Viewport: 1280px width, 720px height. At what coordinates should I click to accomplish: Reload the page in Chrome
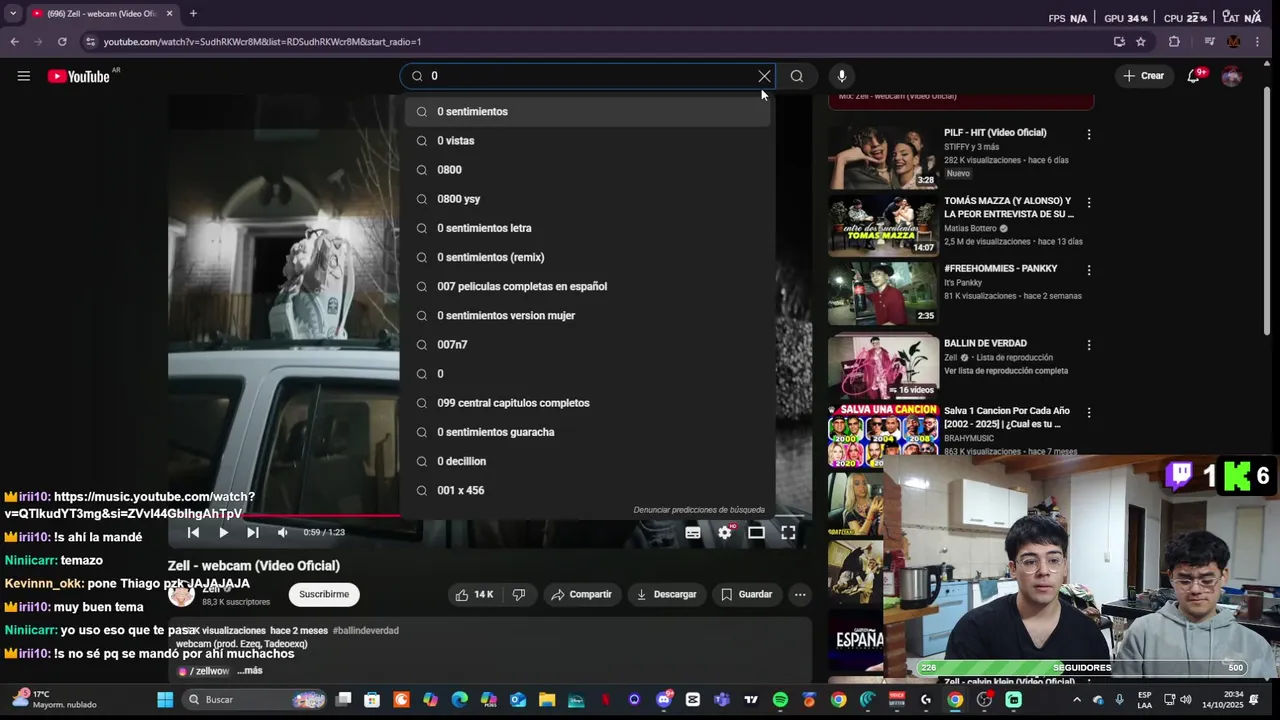62,42
